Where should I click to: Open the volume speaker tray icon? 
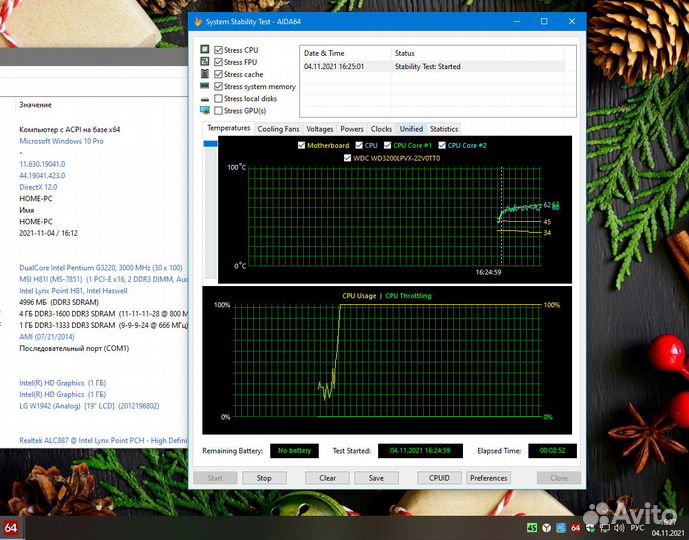619,528
